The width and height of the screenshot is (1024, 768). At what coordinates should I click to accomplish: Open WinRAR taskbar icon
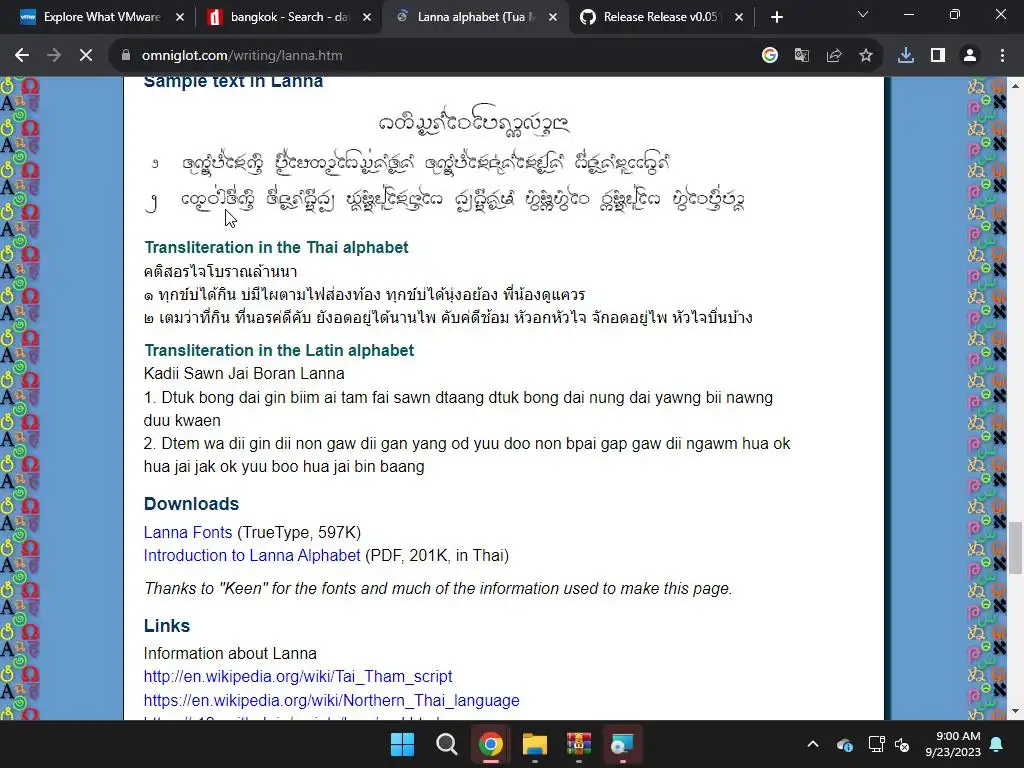point(579,744)
